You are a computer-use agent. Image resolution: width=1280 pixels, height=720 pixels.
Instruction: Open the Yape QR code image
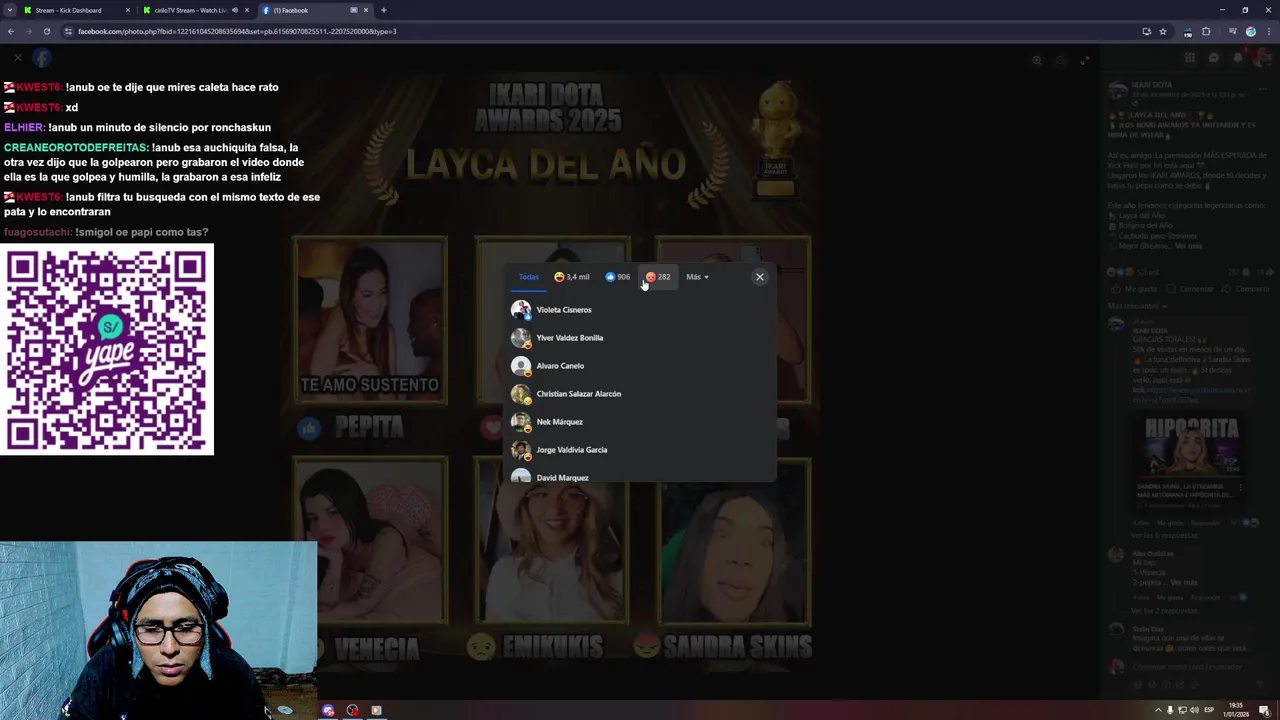tap(107, 349)
